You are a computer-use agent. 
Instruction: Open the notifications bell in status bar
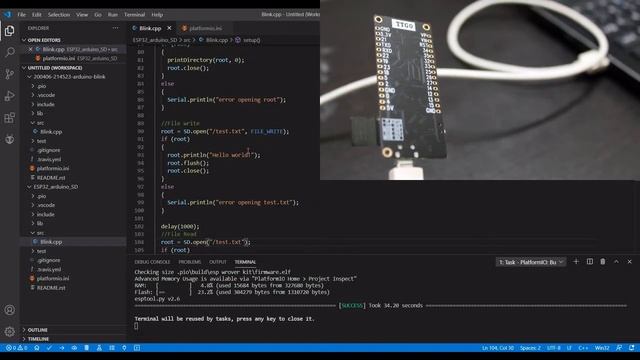tap(632, 348)
